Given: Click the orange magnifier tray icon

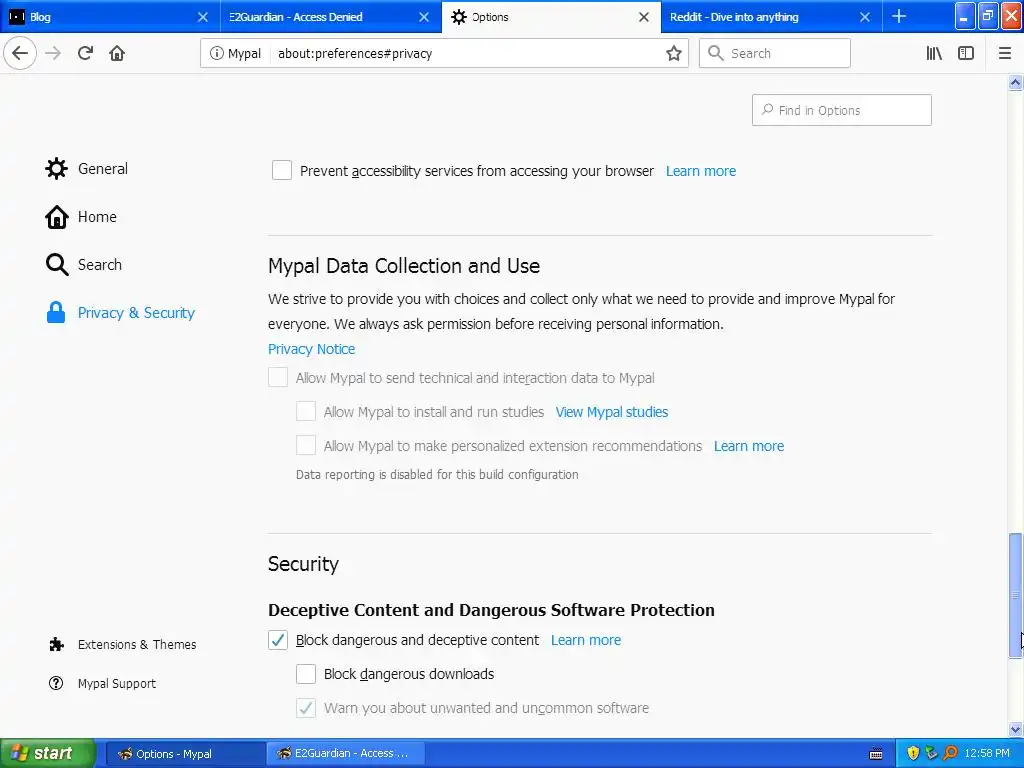Looking at the screenshot, I should click(x=950, y=753).
